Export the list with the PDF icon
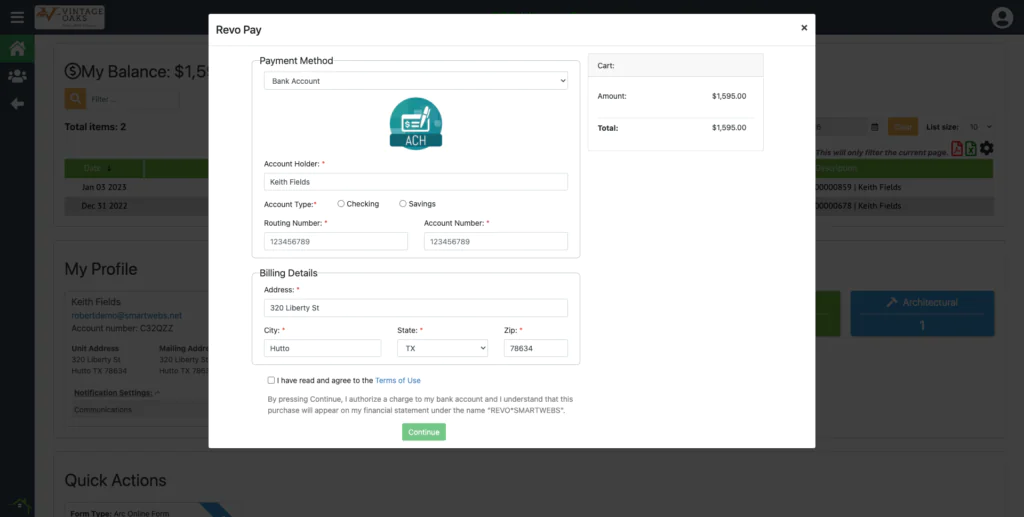1024x517 pixels. pos(957,149)
